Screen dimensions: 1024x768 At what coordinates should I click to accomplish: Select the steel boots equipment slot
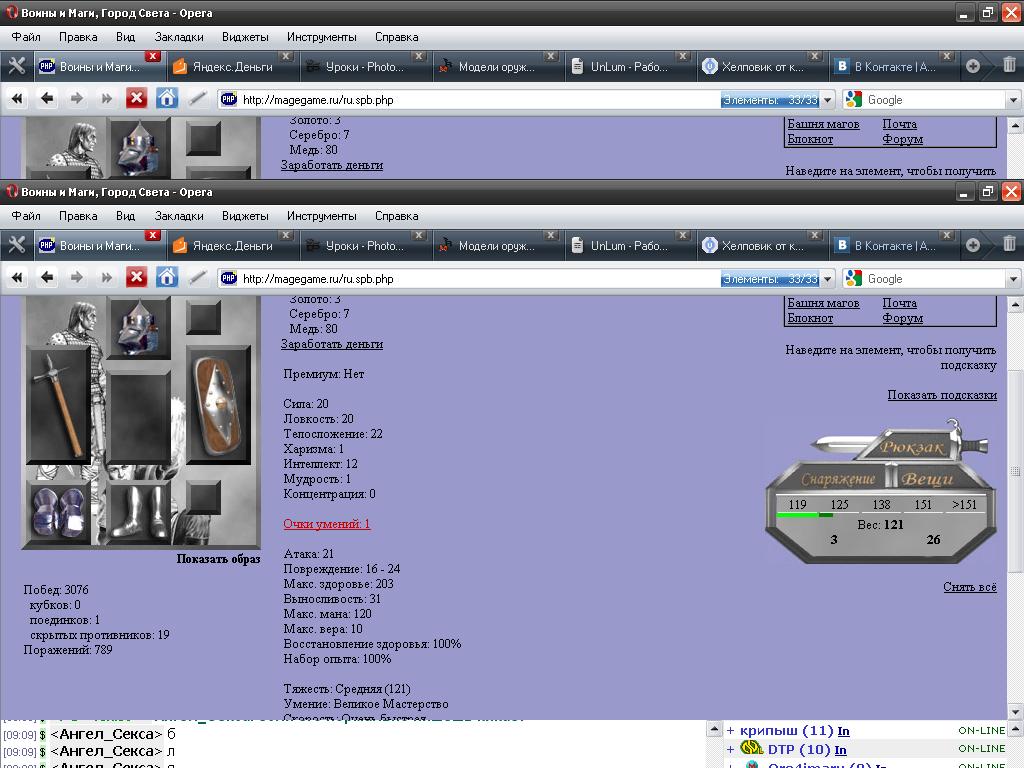(x=139, y=512)
